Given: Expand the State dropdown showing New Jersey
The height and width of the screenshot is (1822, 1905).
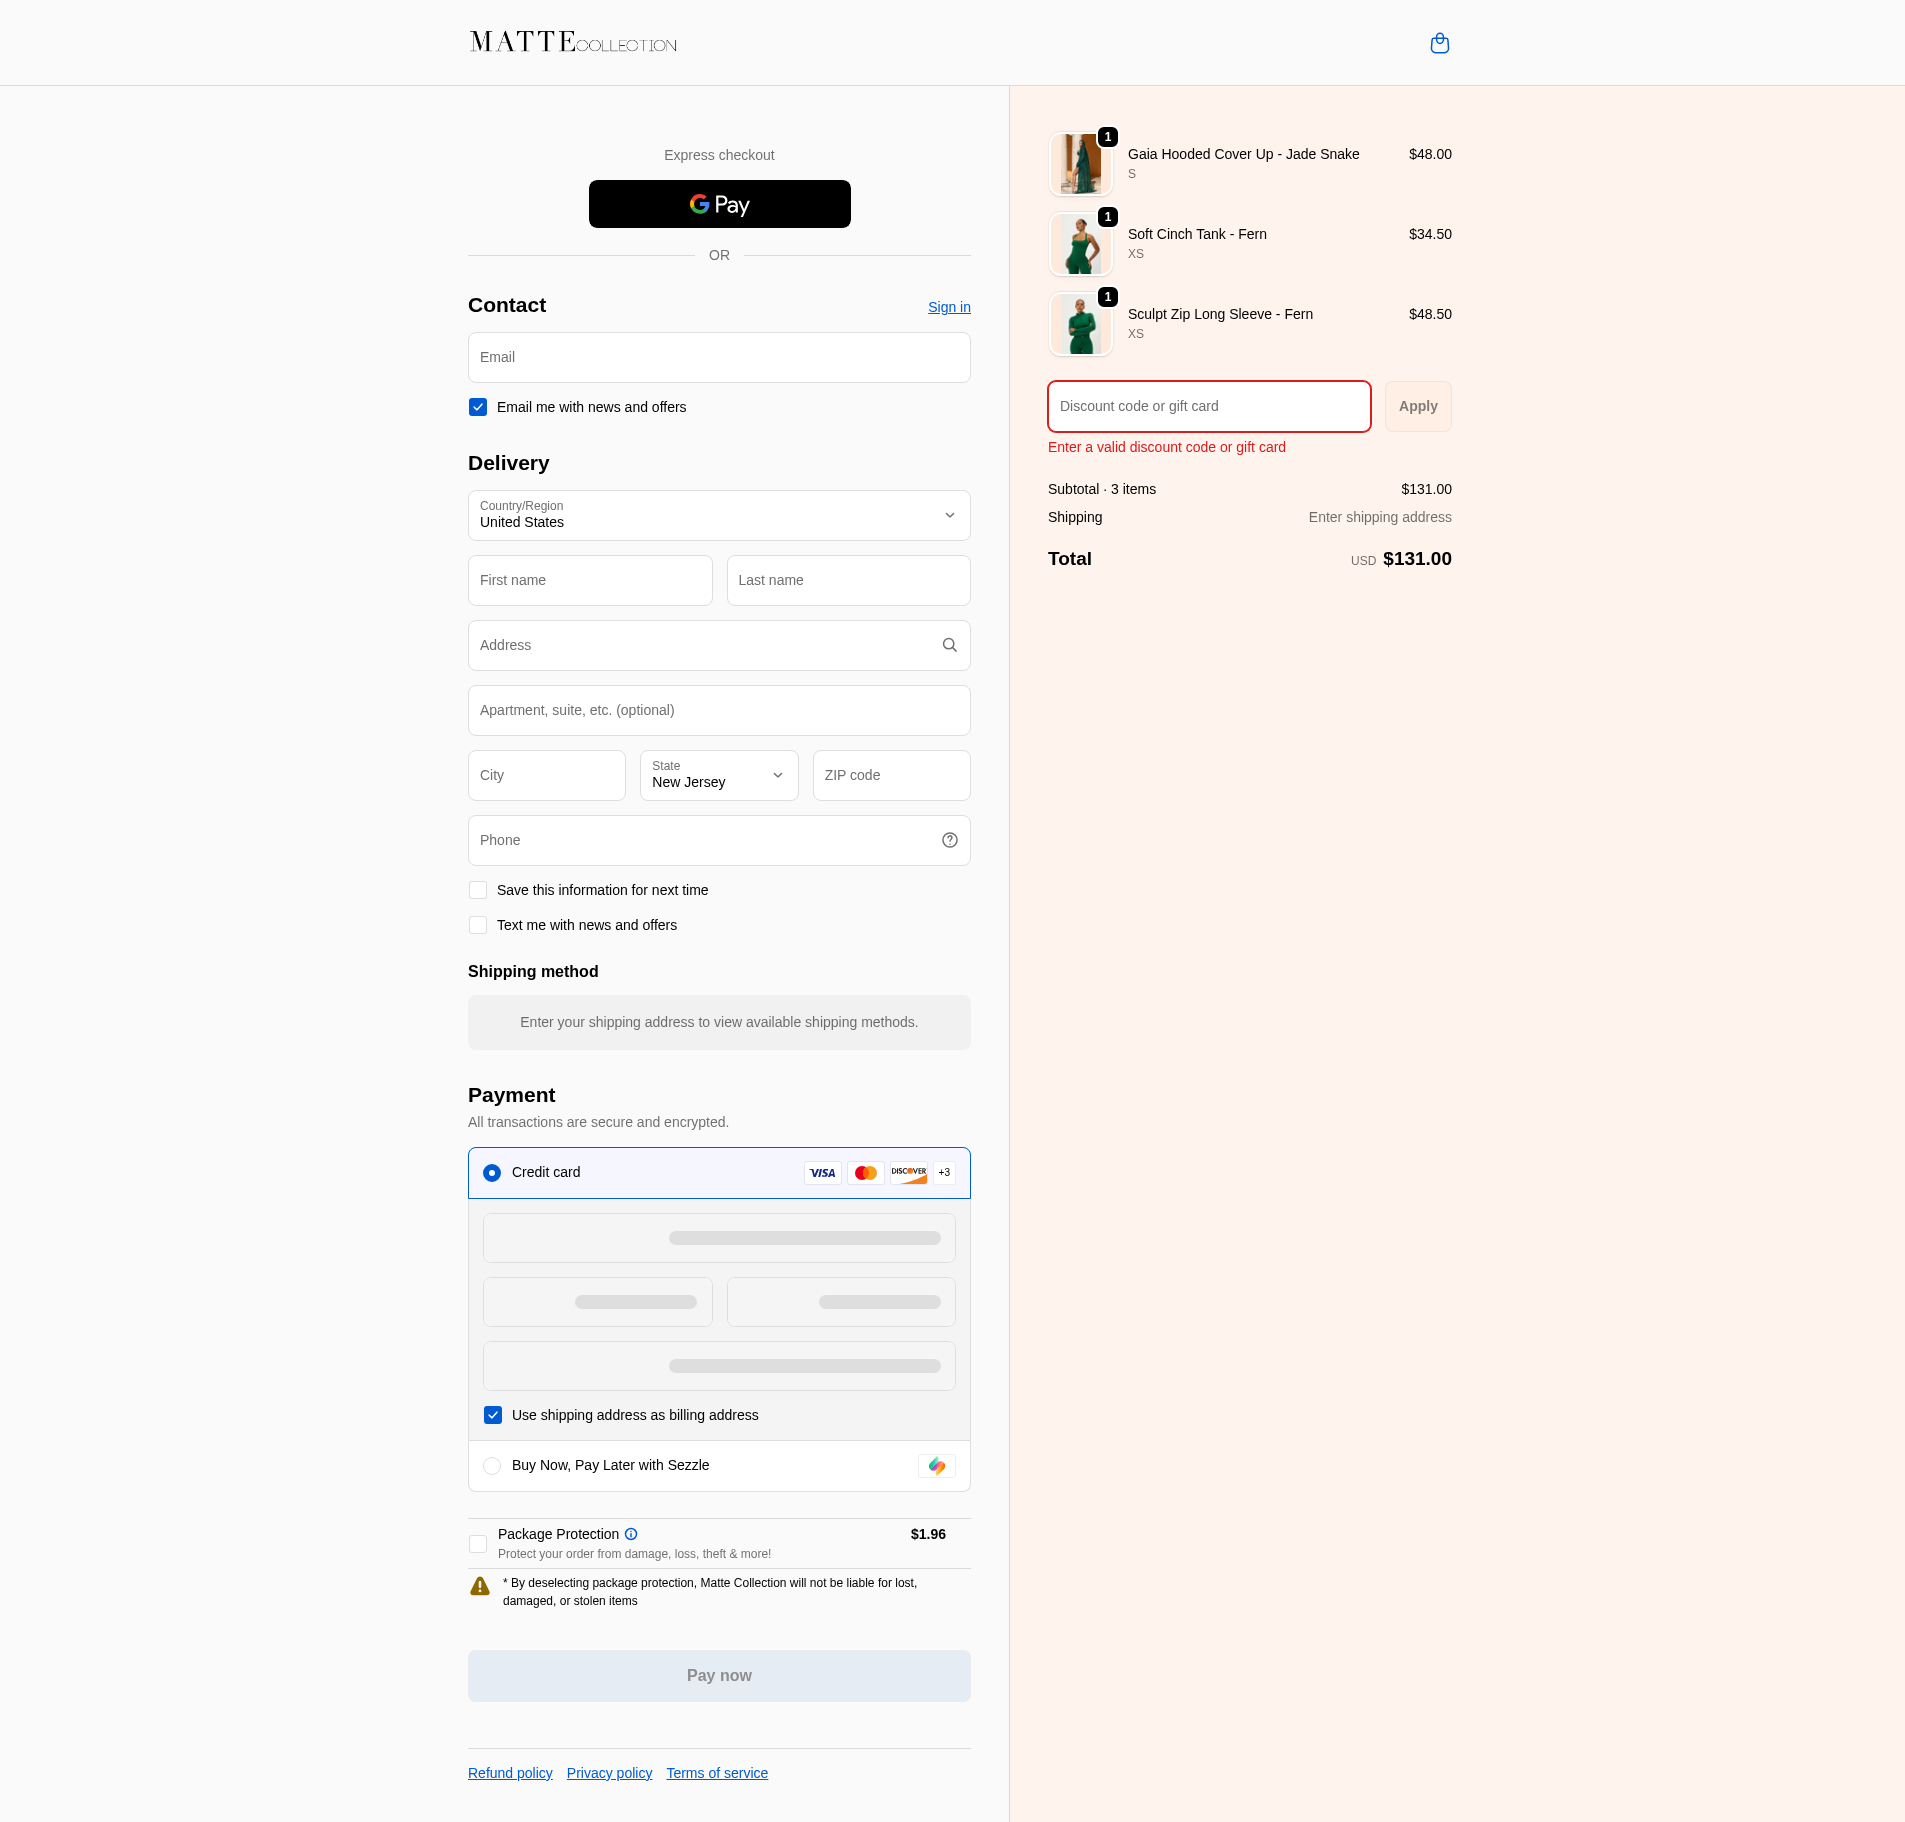Looking at the screenshot, I should pyautogui.click(x=719, y=775).
